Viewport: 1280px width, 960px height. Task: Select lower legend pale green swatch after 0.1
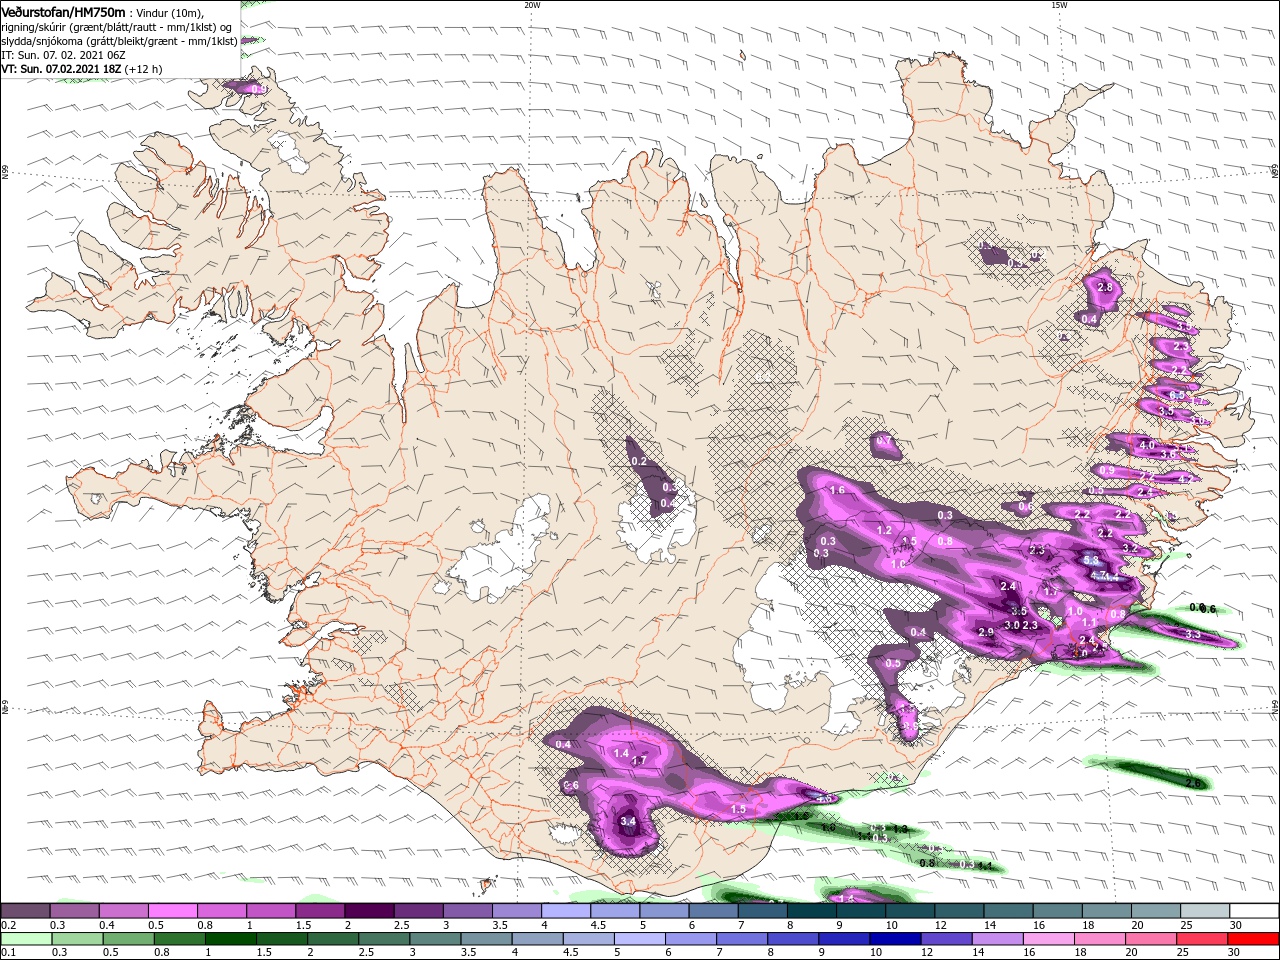tap(25, 939)
